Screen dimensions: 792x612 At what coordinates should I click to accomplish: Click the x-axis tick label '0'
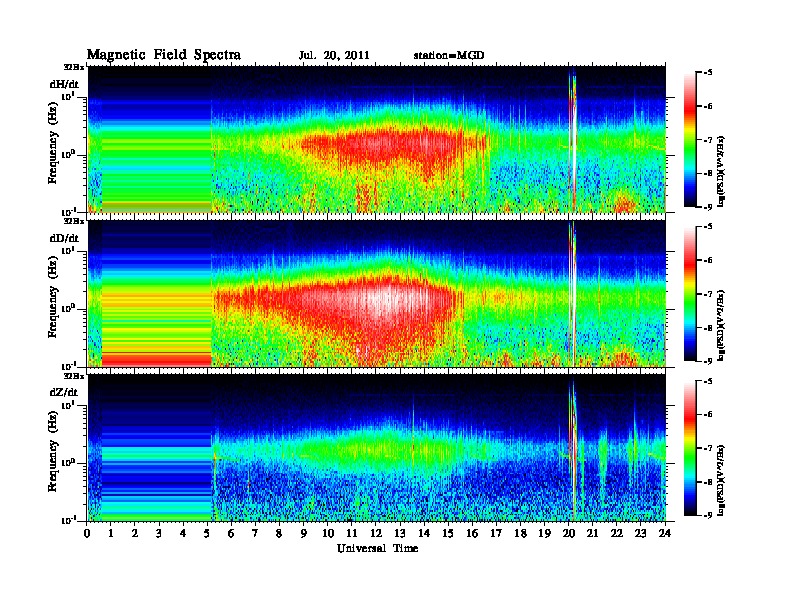coord(87,533)
